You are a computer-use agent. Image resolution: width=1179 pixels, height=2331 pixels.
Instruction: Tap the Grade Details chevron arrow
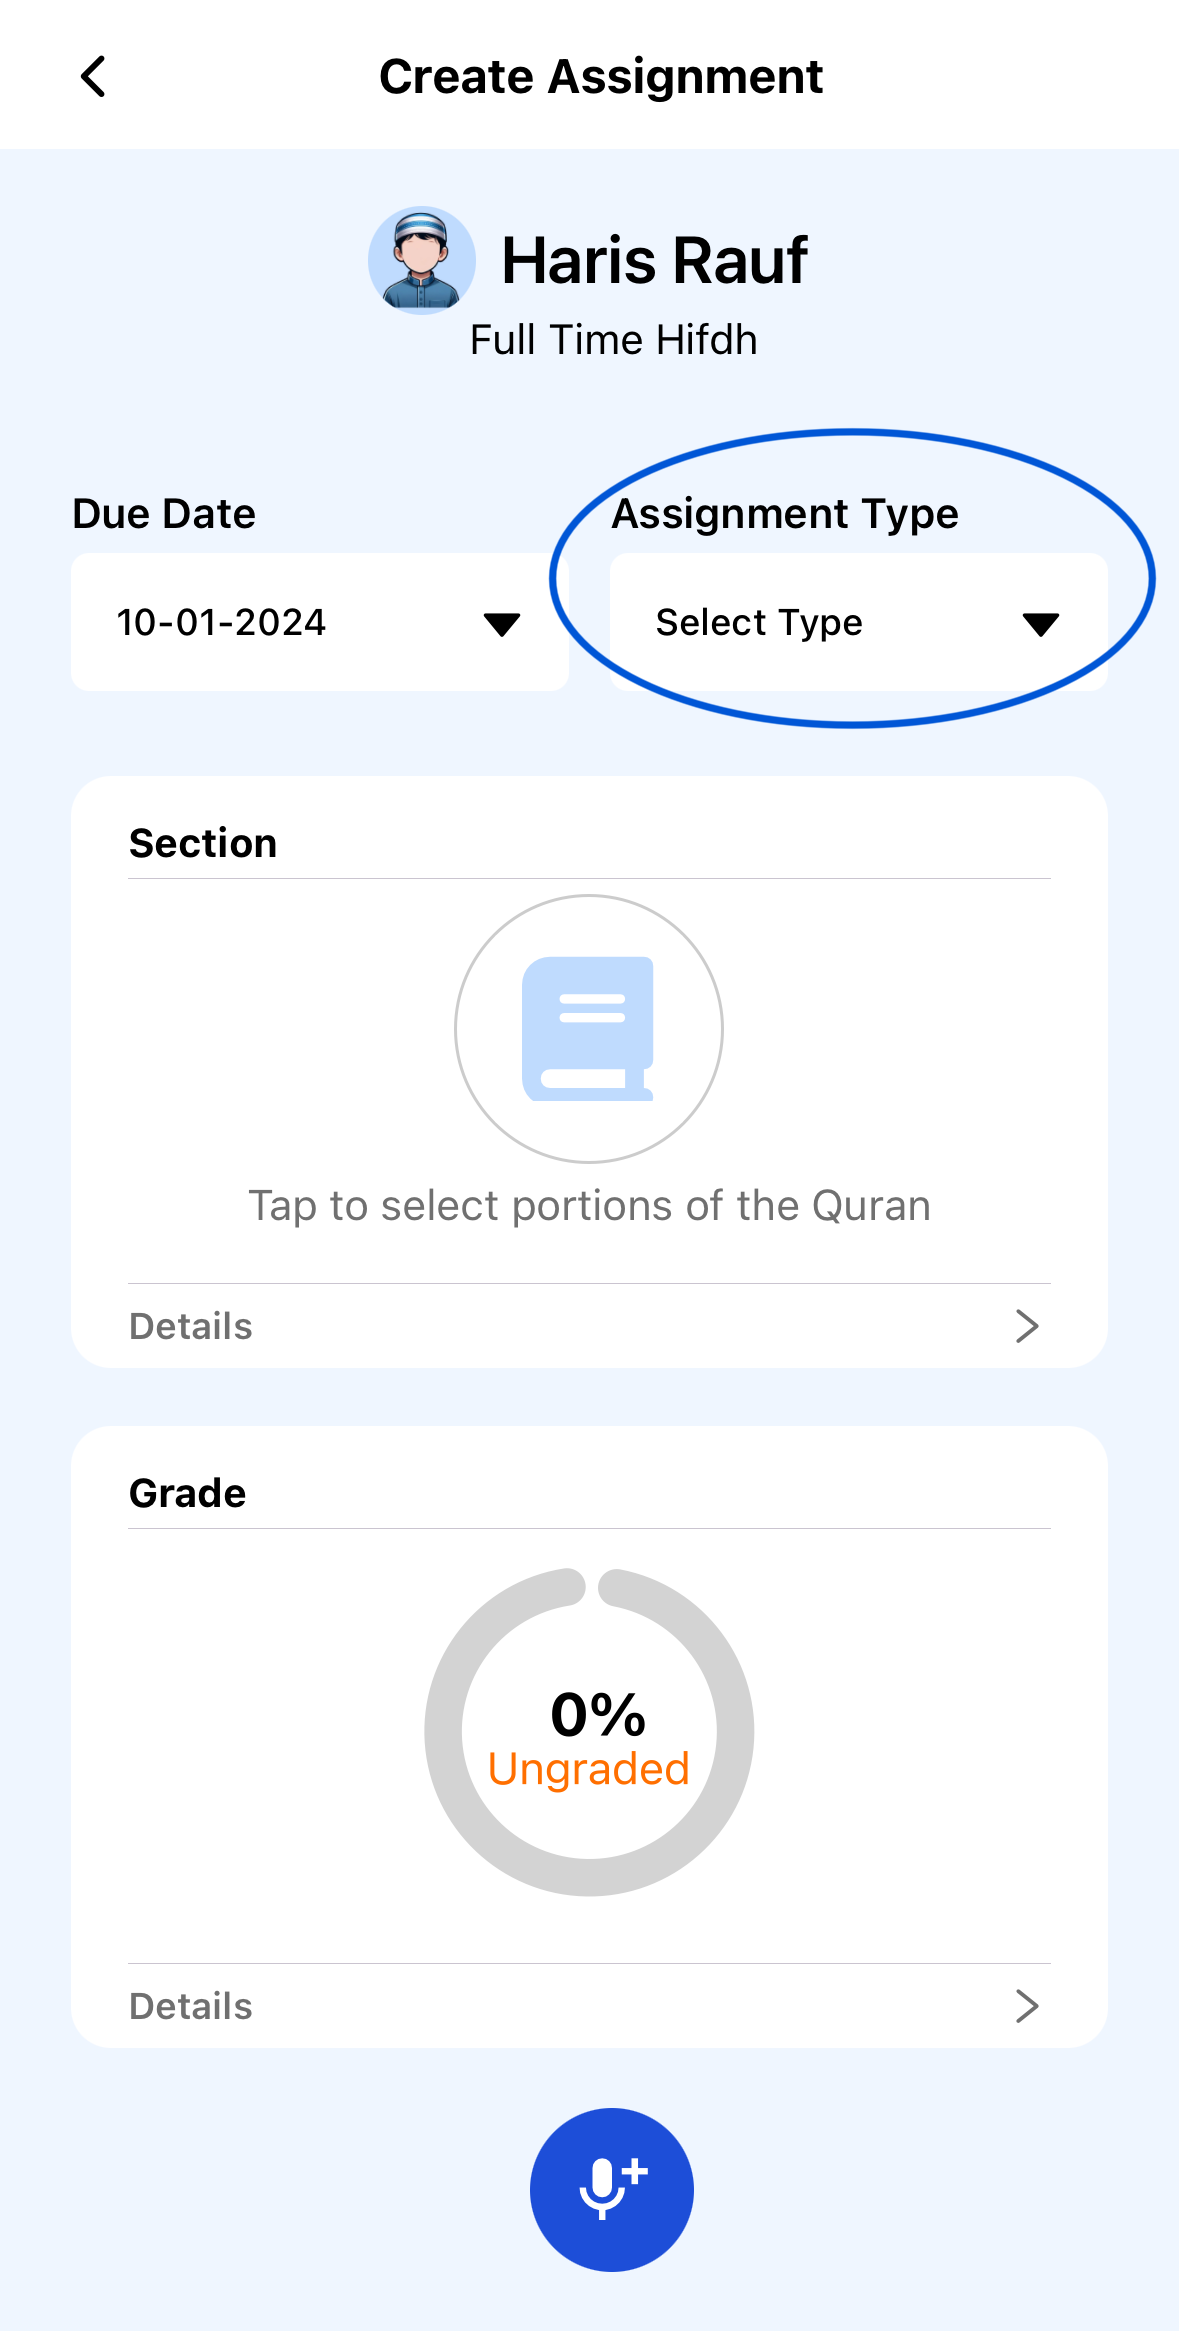(1026, 2006)
